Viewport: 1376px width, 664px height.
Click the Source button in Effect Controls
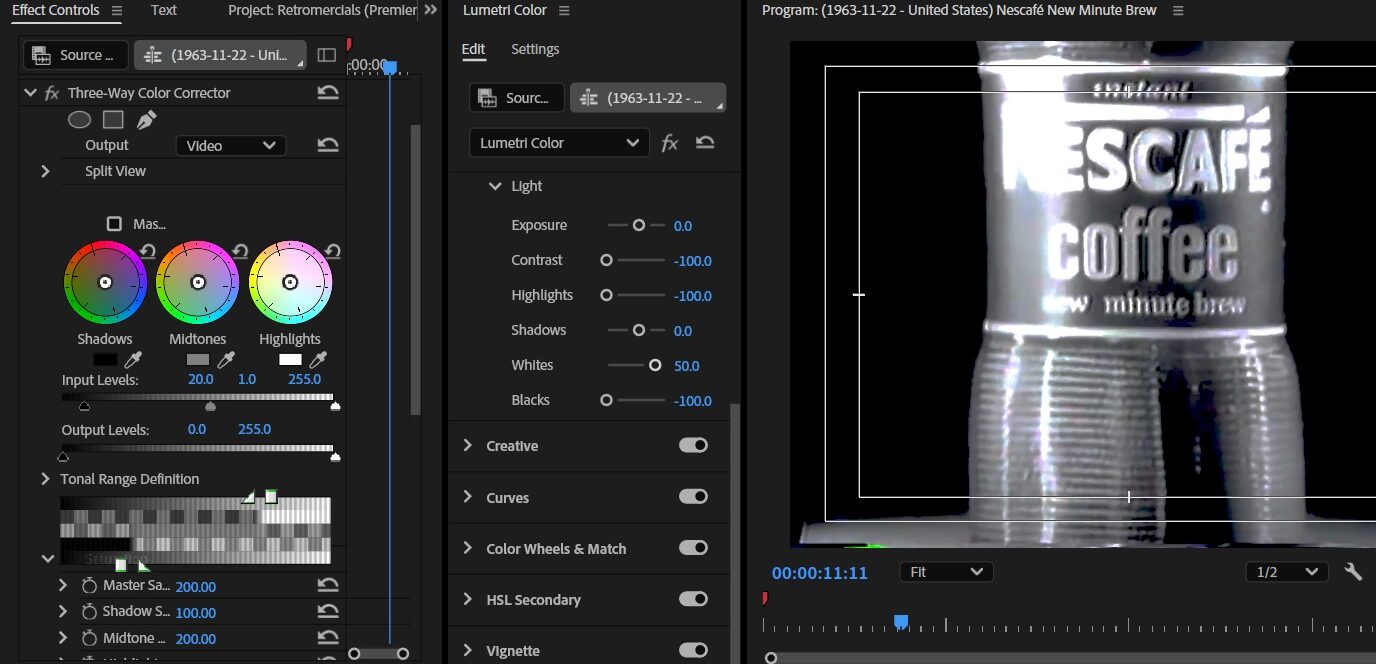pyautogui.click(x=76, y=55)
